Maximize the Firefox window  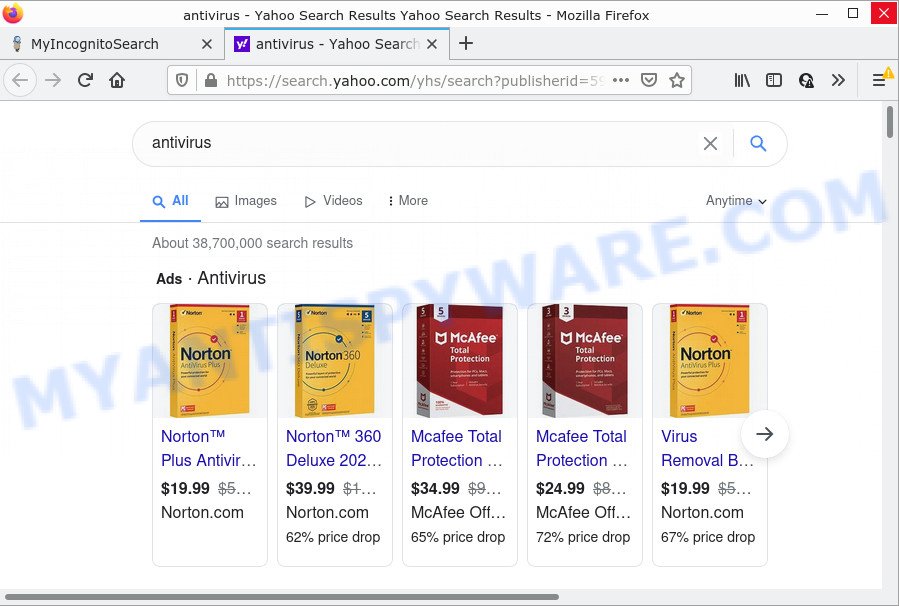853,13
